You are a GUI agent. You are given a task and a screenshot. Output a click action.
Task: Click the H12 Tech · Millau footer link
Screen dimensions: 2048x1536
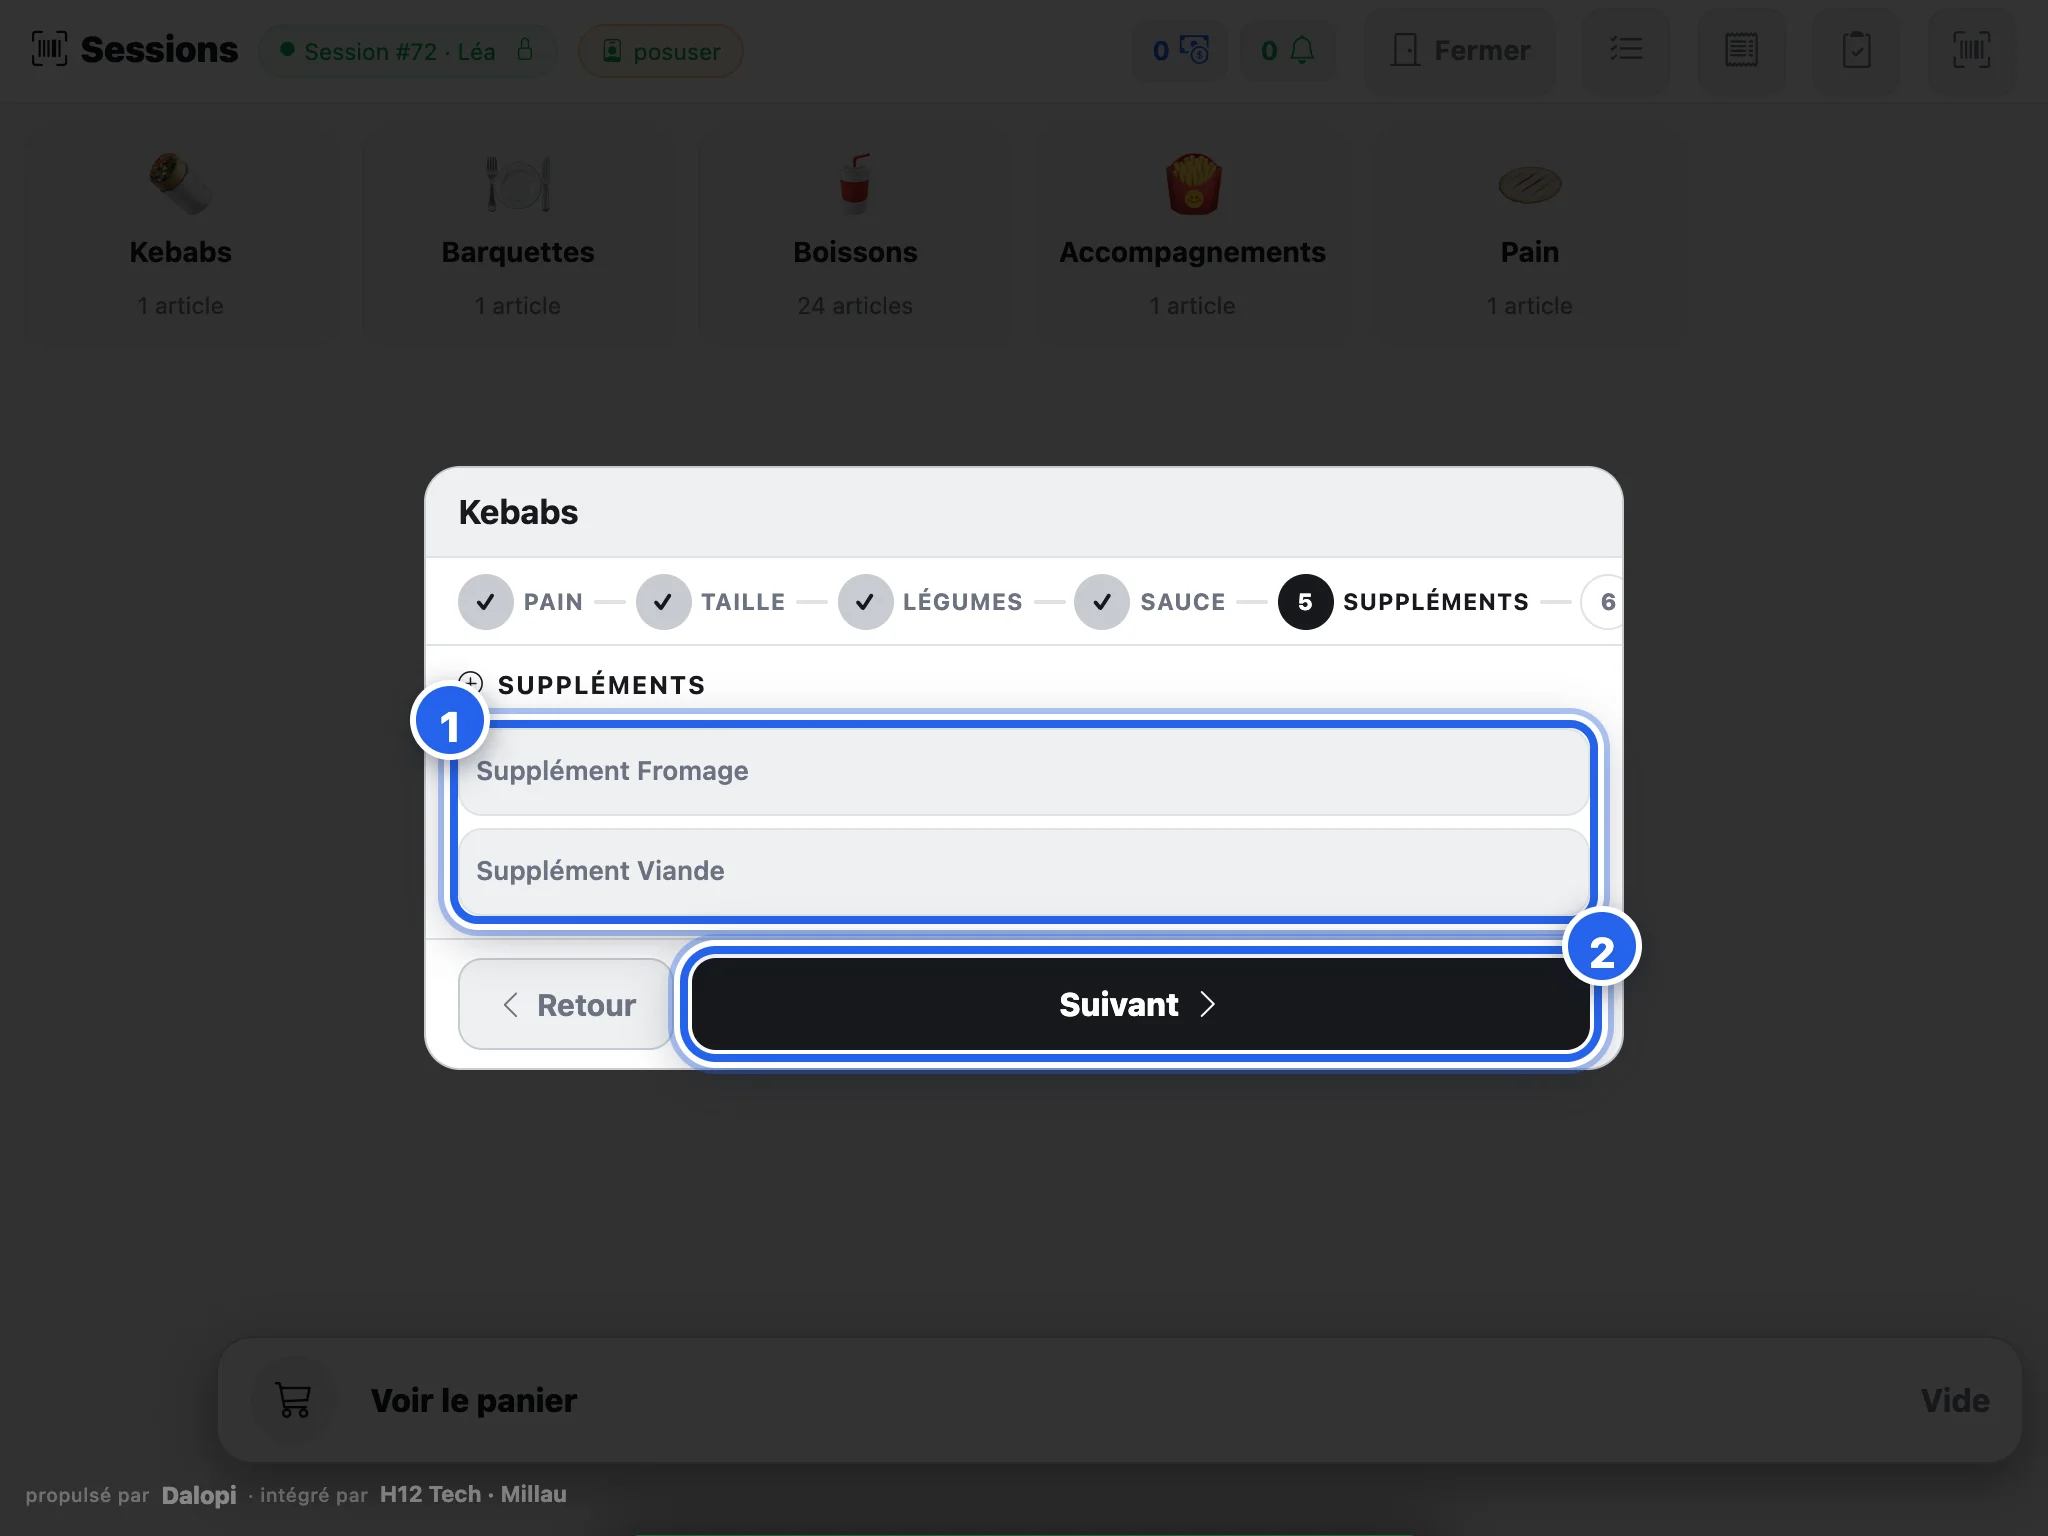(473, 1494)
